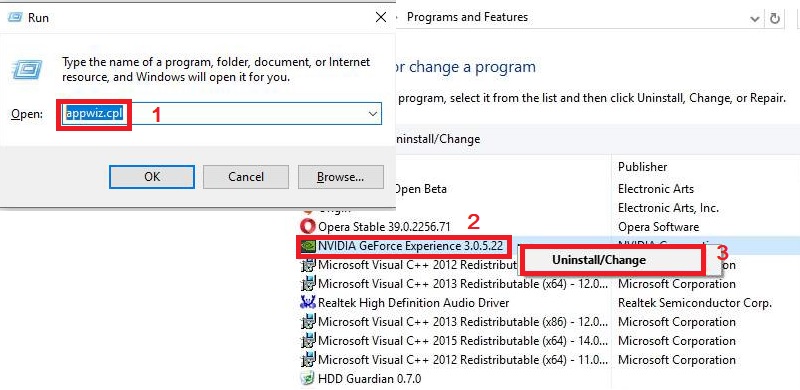
Task: Click Opera Software publisher cell
Action: coord(658,227)
